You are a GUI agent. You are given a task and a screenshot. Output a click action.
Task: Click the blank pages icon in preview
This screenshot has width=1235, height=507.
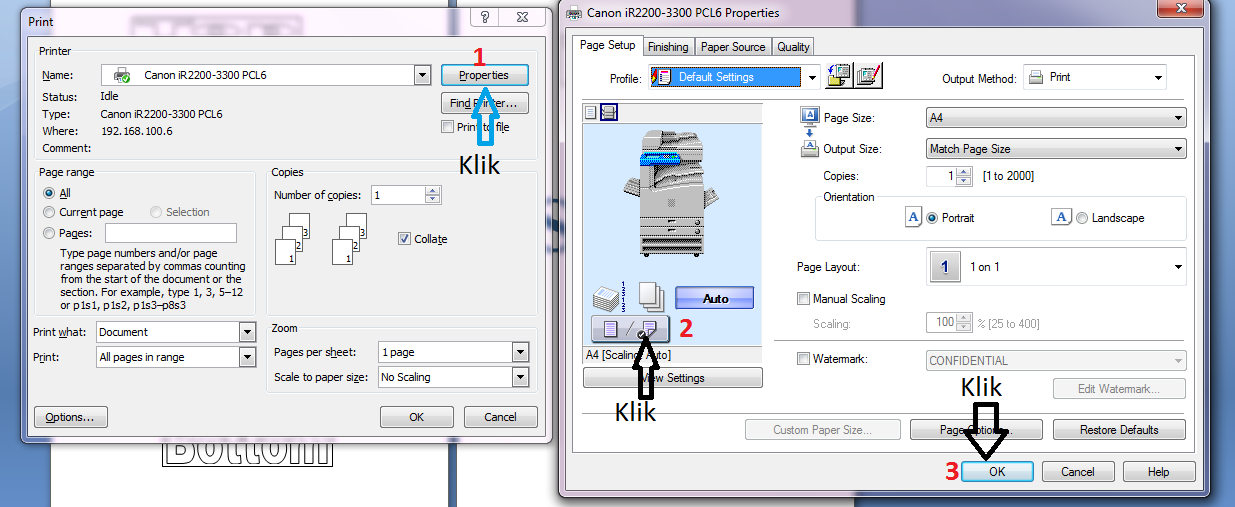click(x=651, y=297)
